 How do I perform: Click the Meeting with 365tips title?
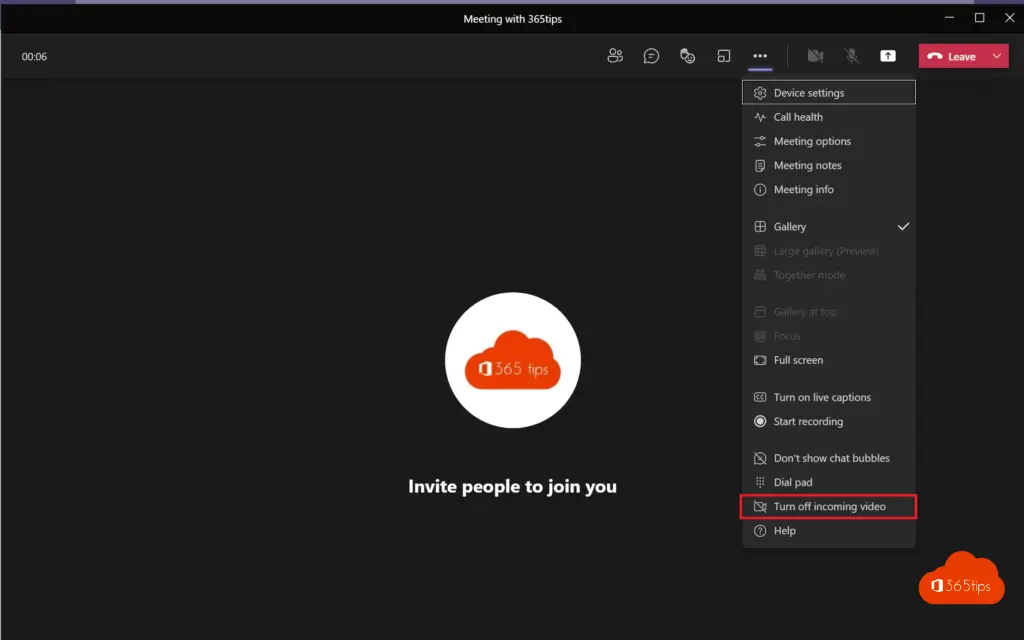(x=513, y=19)
